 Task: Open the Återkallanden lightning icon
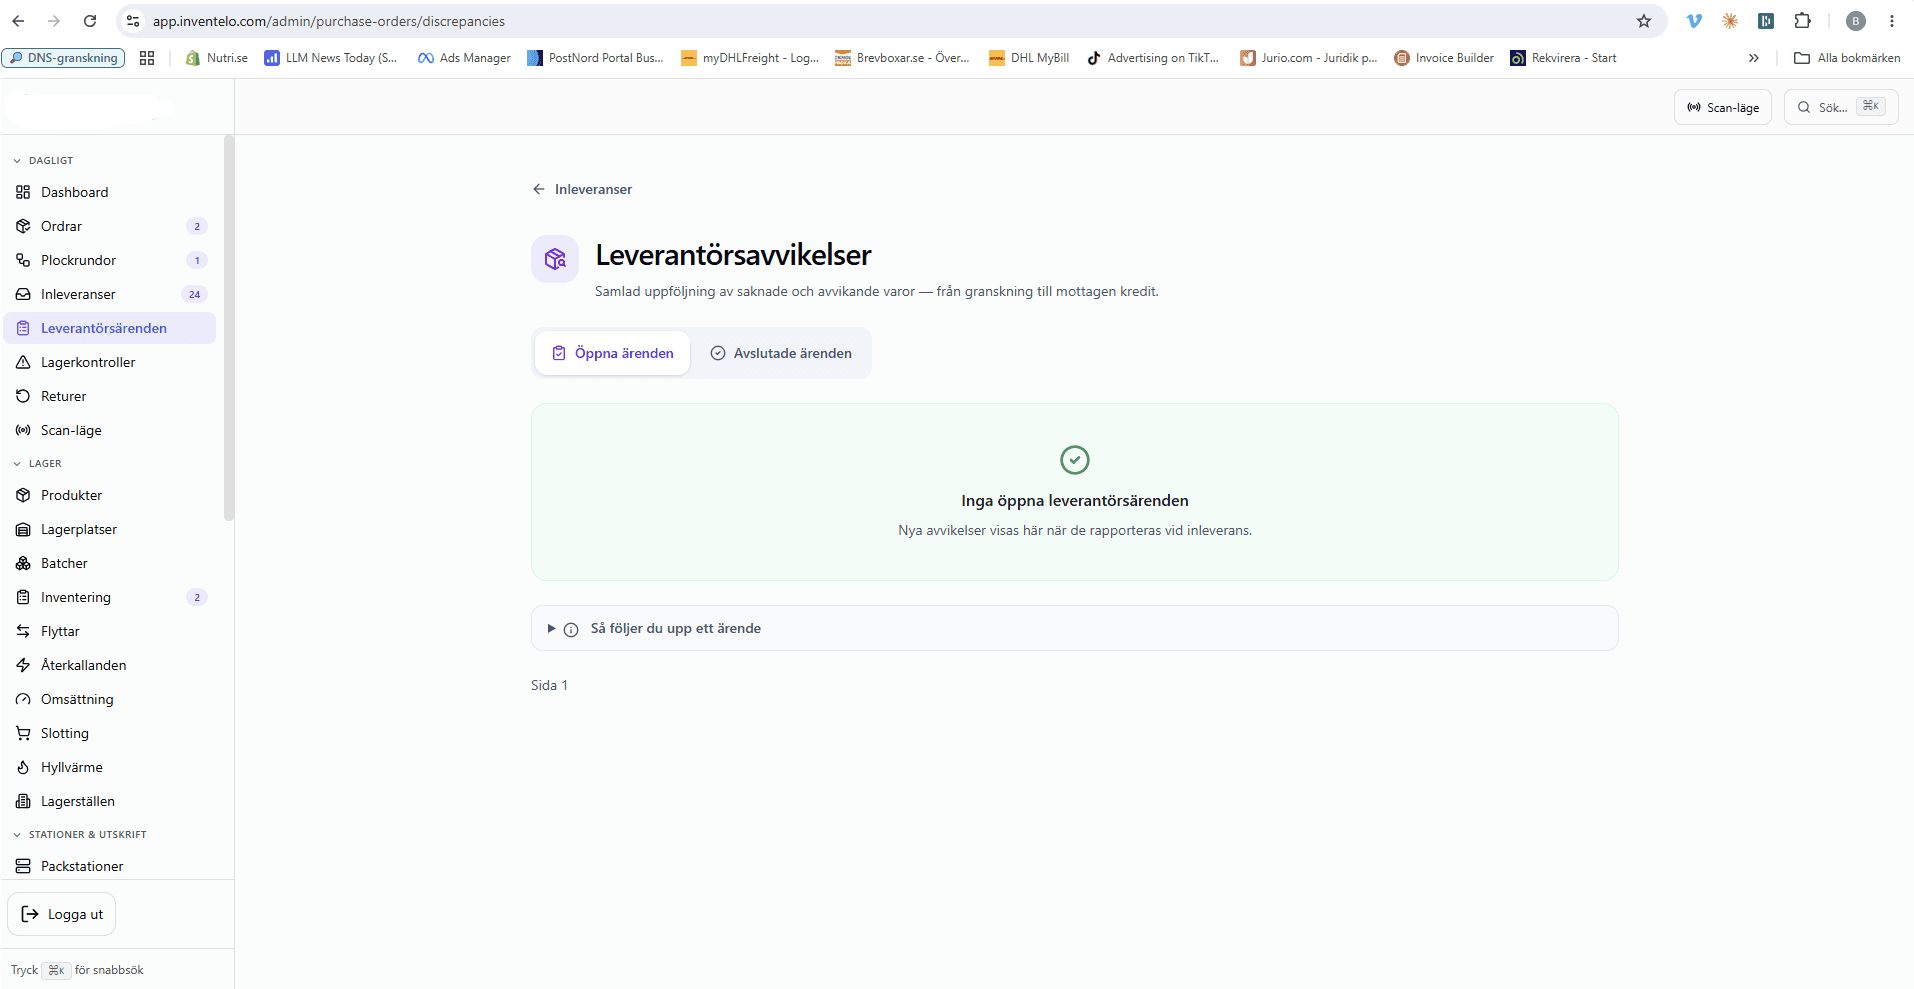click(23, 665)
